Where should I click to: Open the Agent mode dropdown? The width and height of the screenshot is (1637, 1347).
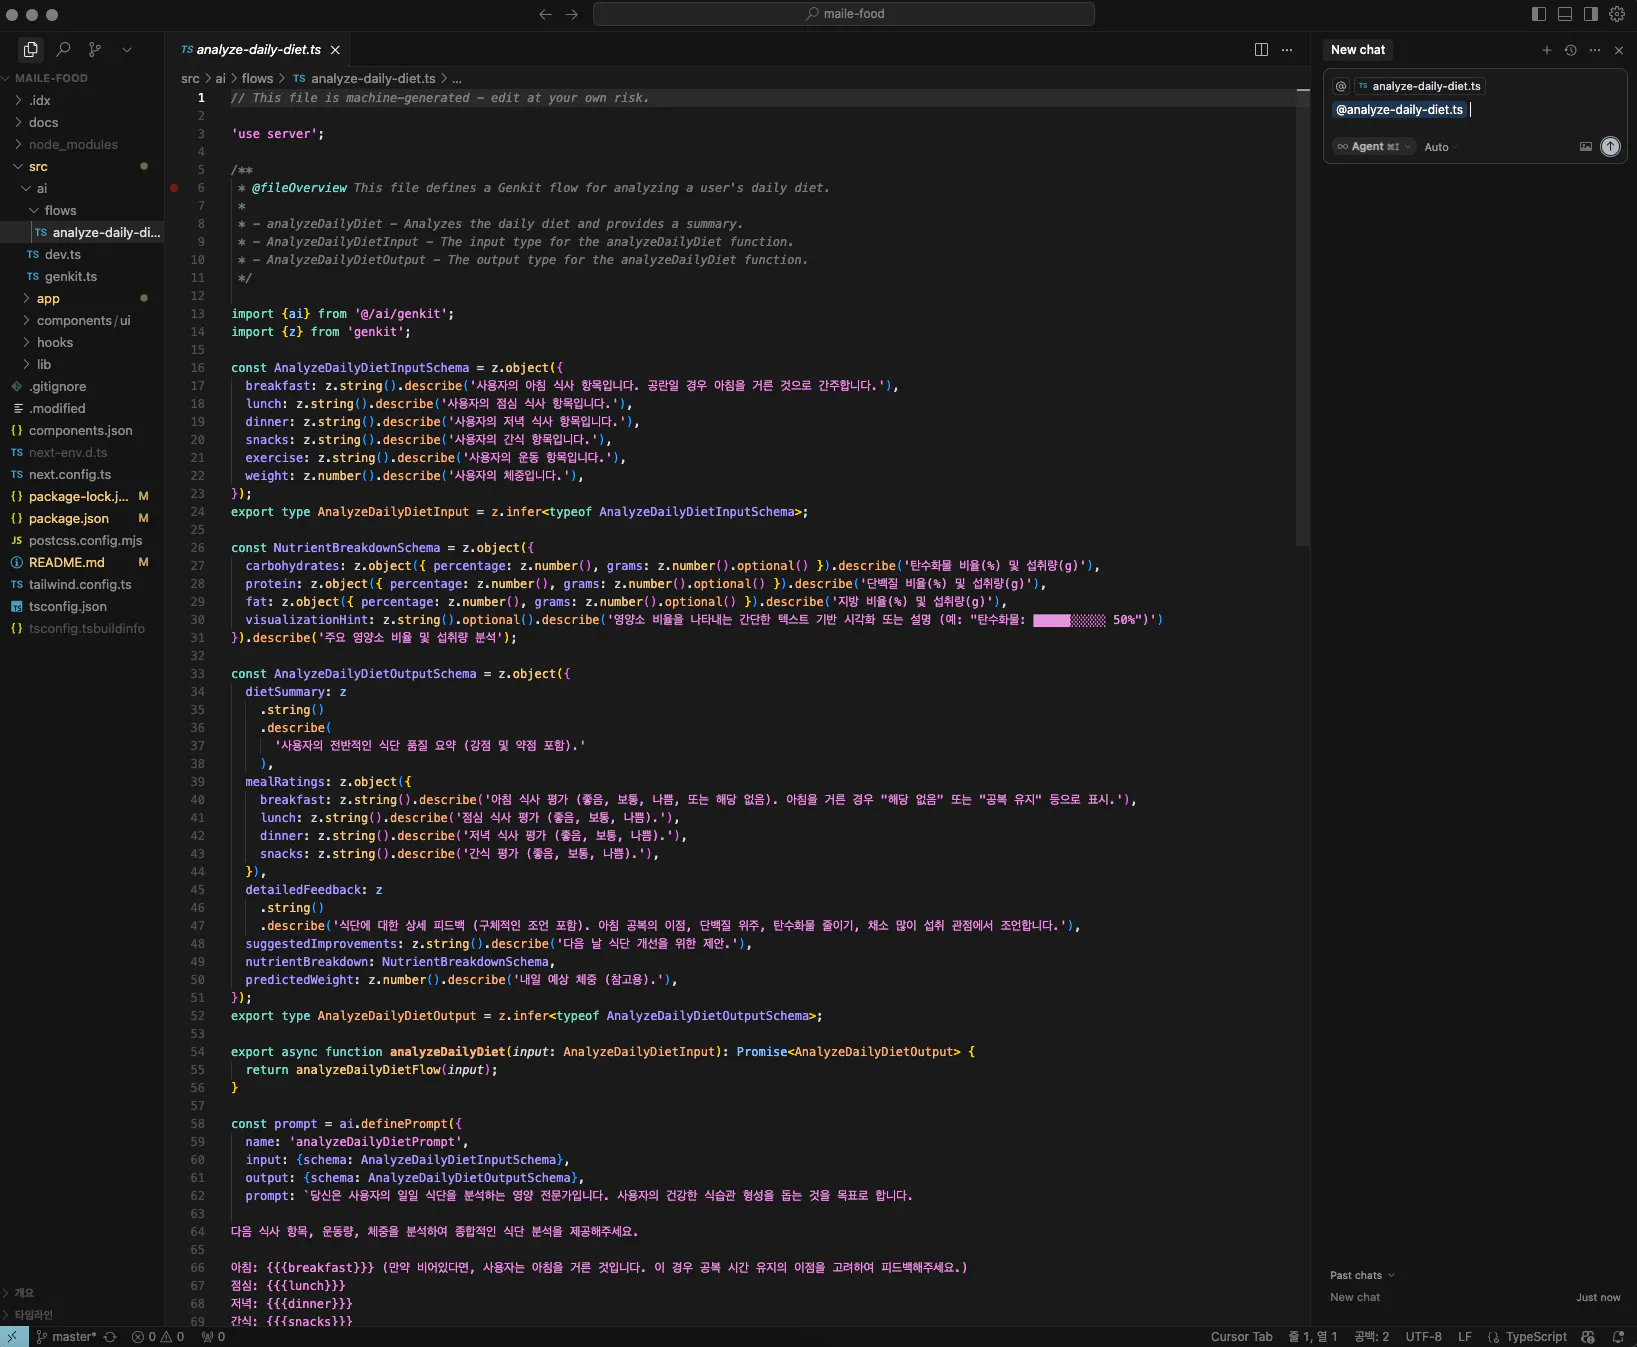click(x=1374, y=147)
